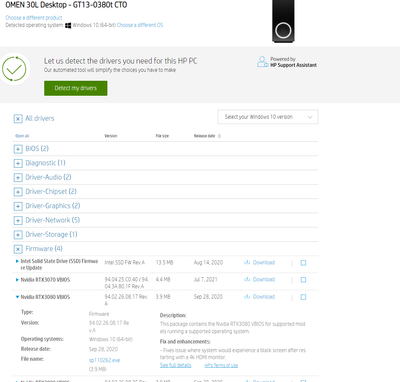The width and height of the screenshot is (400, 382).
Task: Collapse the Firmware (4) category
Action: point(18,249)
